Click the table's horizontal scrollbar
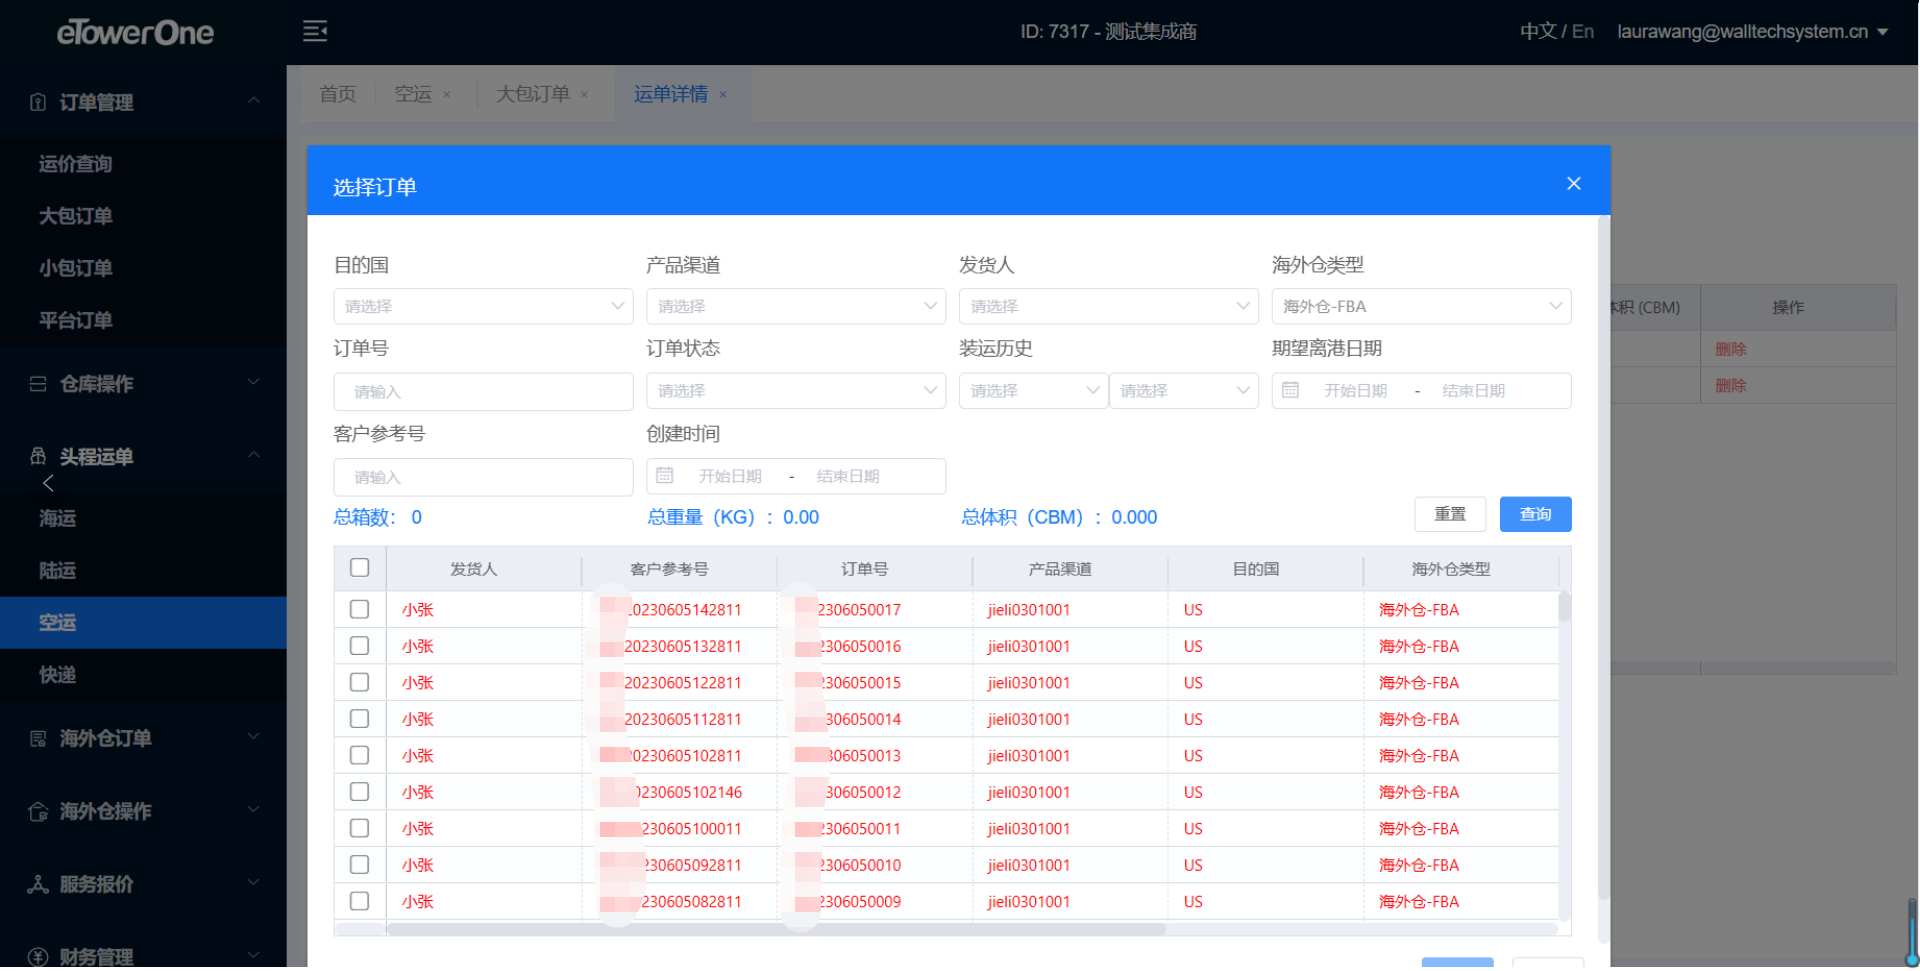This screenshot has width=1920, height=971. tap(776, 930)
